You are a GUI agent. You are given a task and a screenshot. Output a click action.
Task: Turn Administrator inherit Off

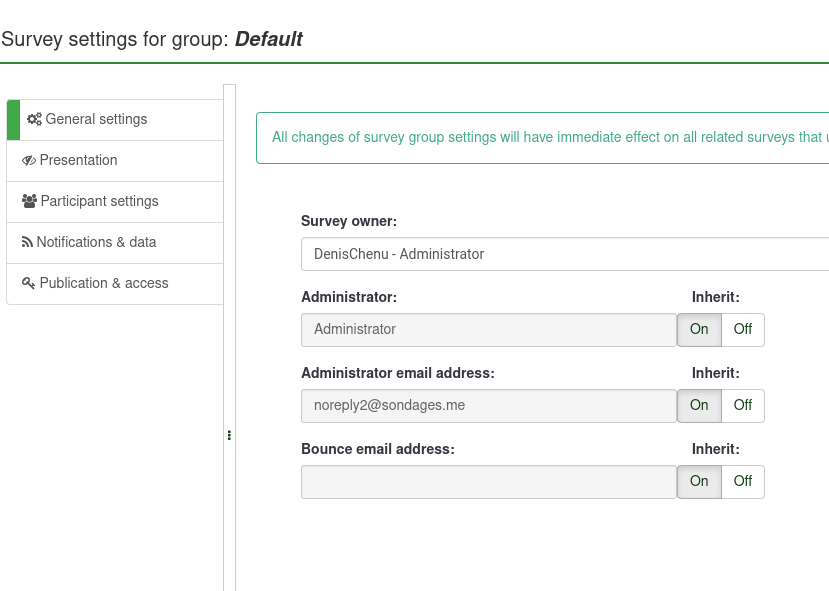point(742,330)
